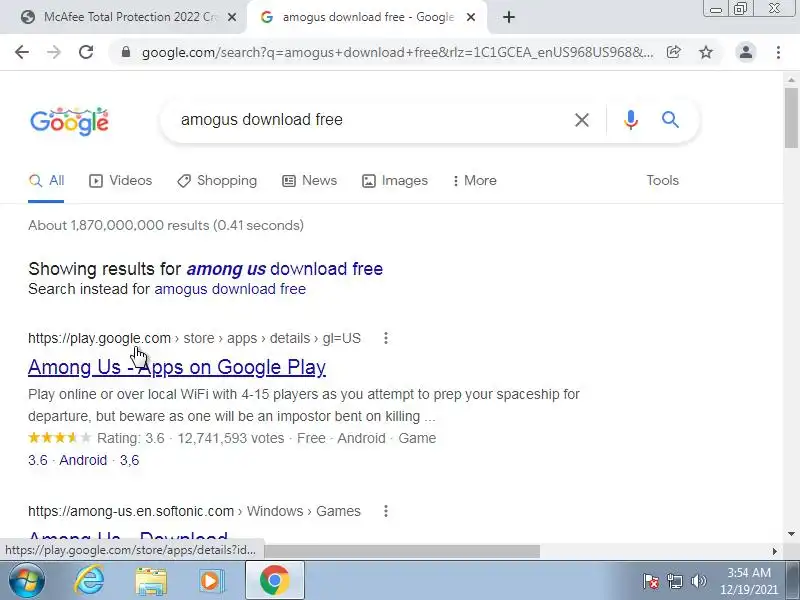Open the Tools search options

click(x=662, y=181)
